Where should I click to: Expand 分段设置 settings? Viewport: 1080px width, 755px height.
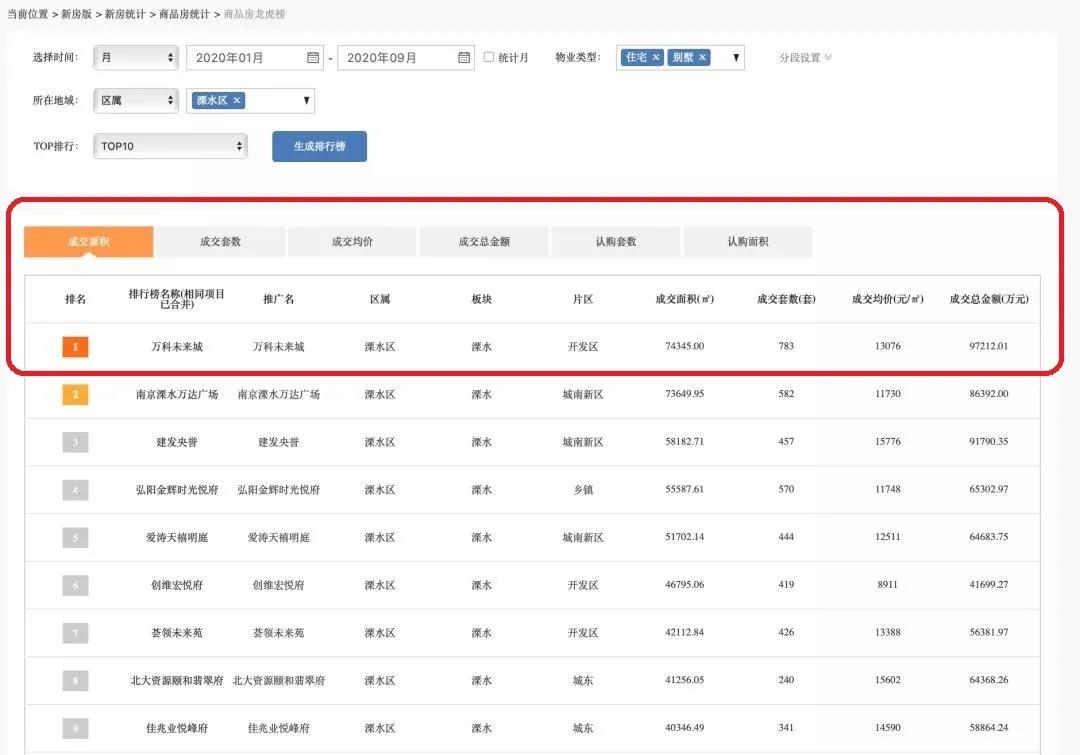point(805,58)
